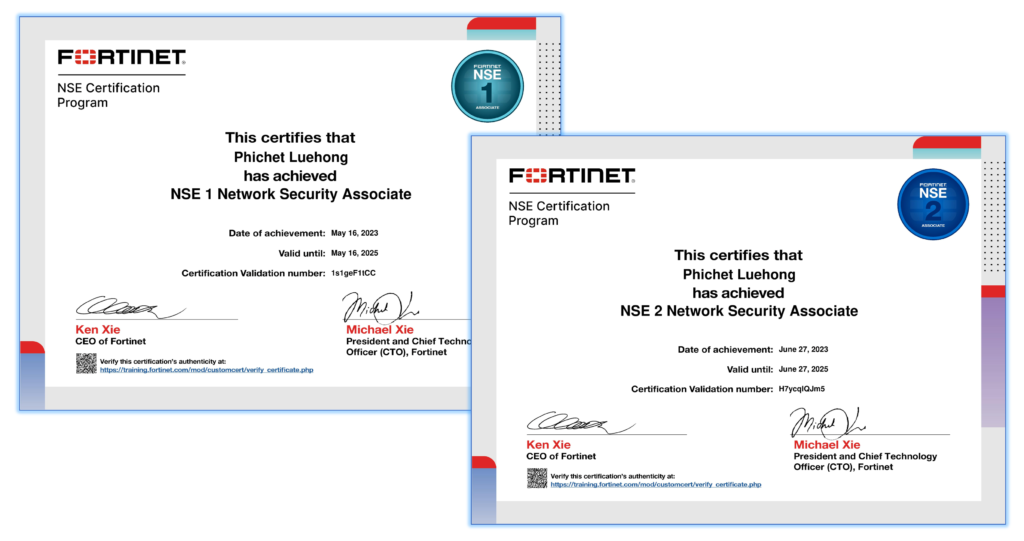
Task: Click red Michael Xie name on NSE 1 certificate
Action: [x=379, y=330]
